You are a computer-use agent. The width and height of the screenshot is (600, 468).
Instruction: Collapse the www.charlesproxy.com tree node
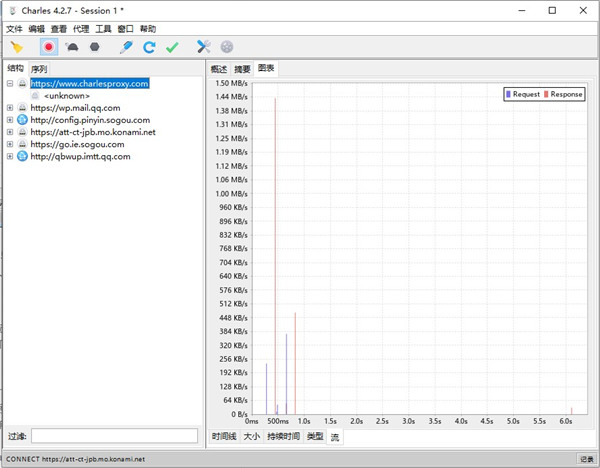(x=10, y=84)
